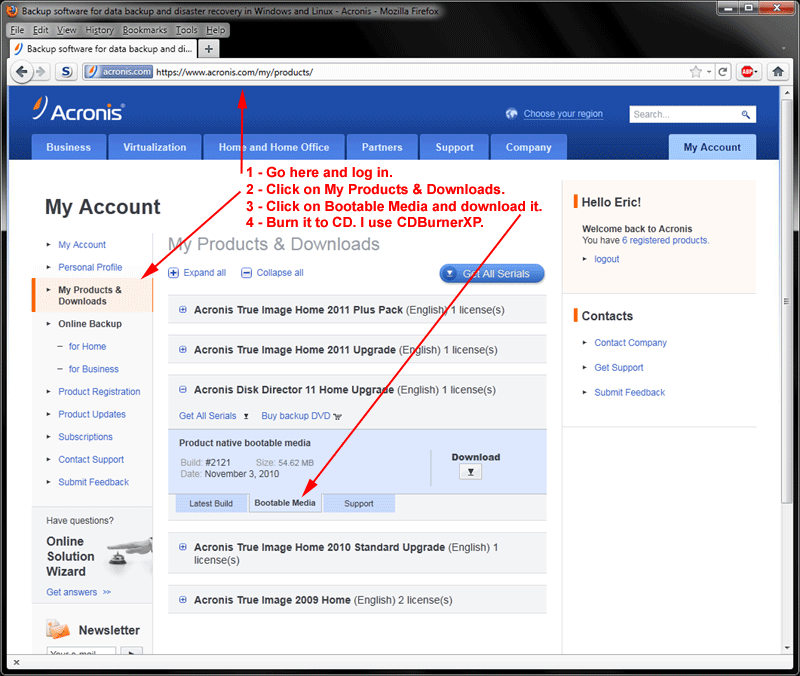Open the Company navigation tab

pyautogui.click(x=529, y=147)
